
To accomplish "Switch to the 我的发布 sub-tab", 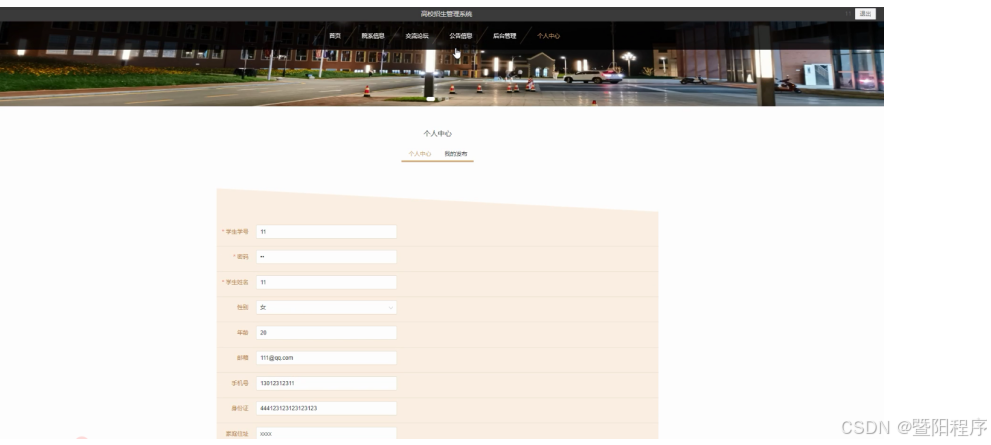I will tap(456, 154).
